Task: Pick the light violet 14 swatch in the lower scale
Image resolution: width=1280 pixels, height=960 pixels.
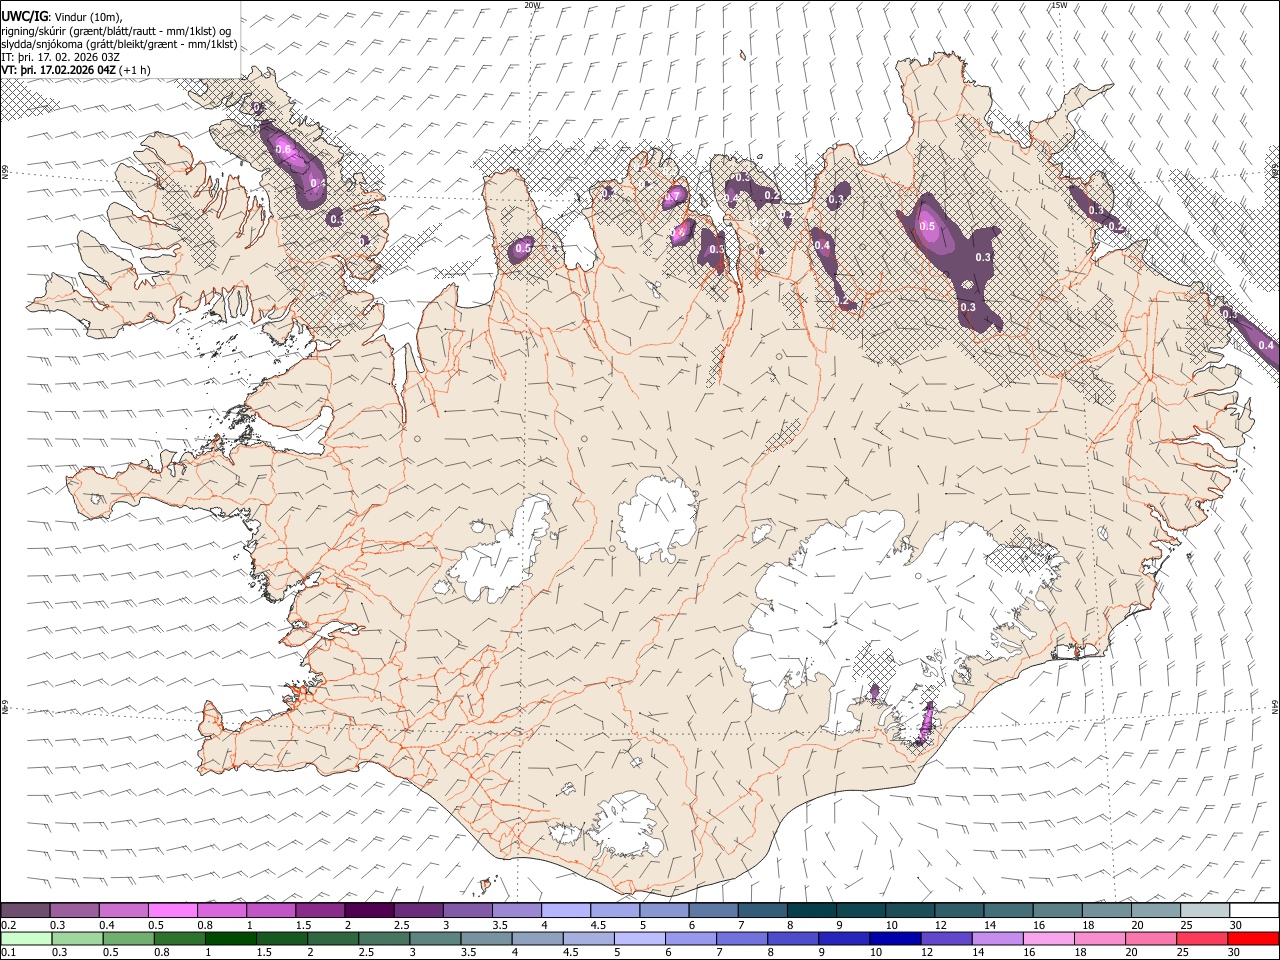Action: pos(996,938)
